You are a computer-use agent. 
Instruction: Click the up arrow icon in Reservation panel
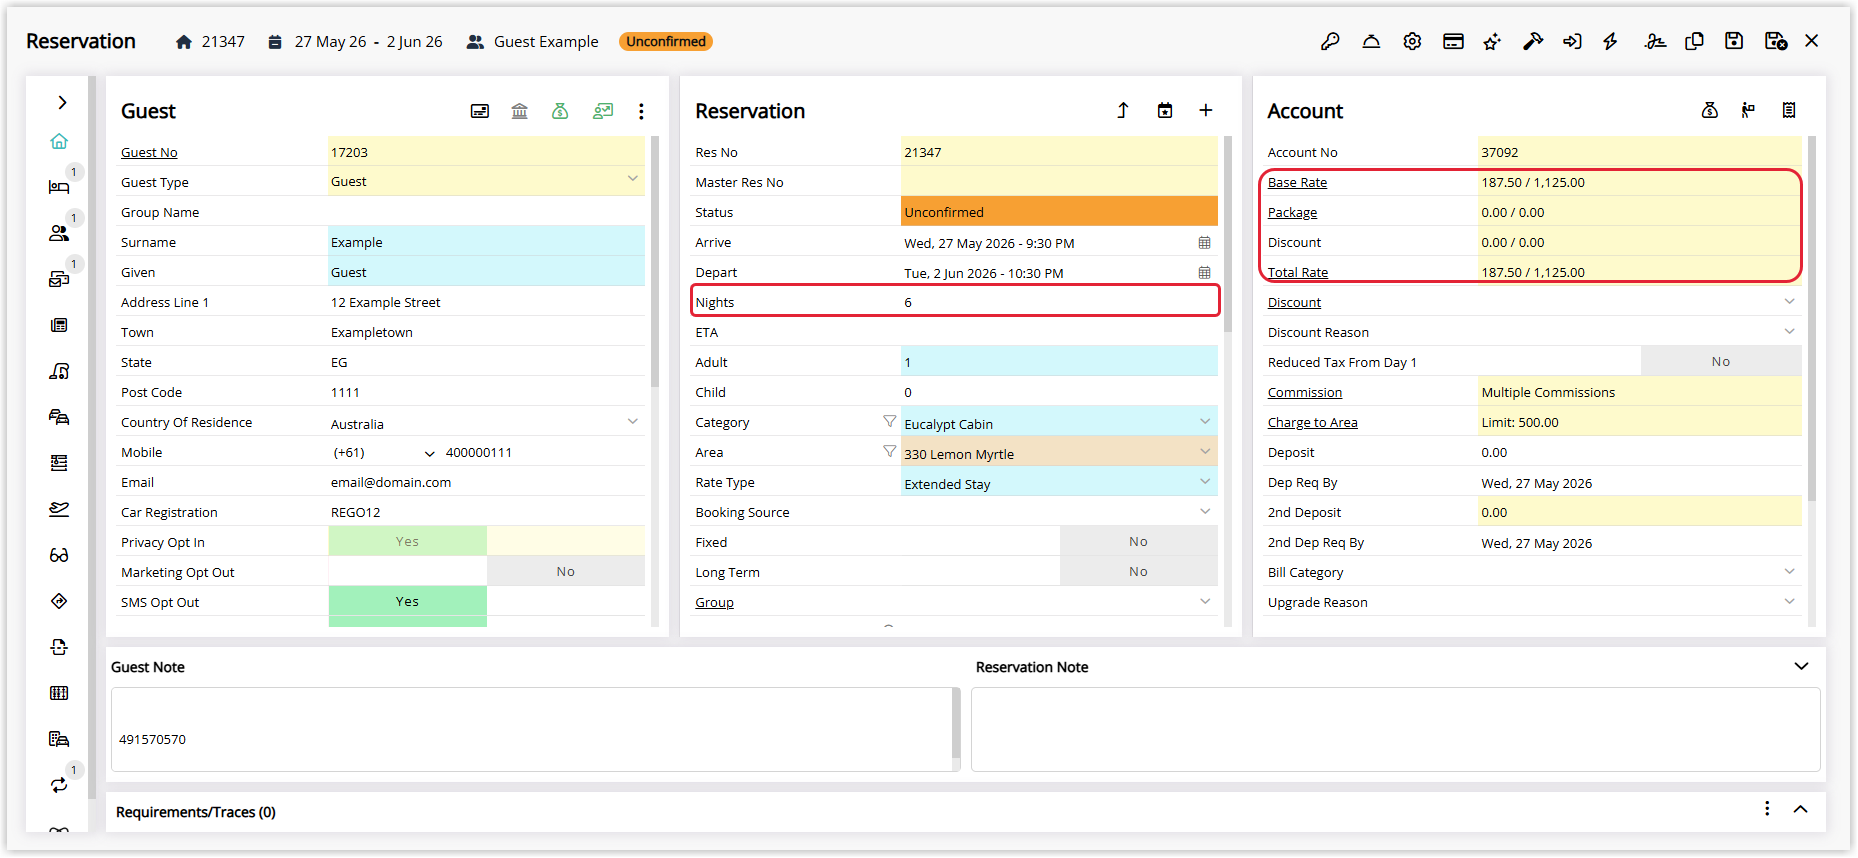click(x=1123, y=110)
